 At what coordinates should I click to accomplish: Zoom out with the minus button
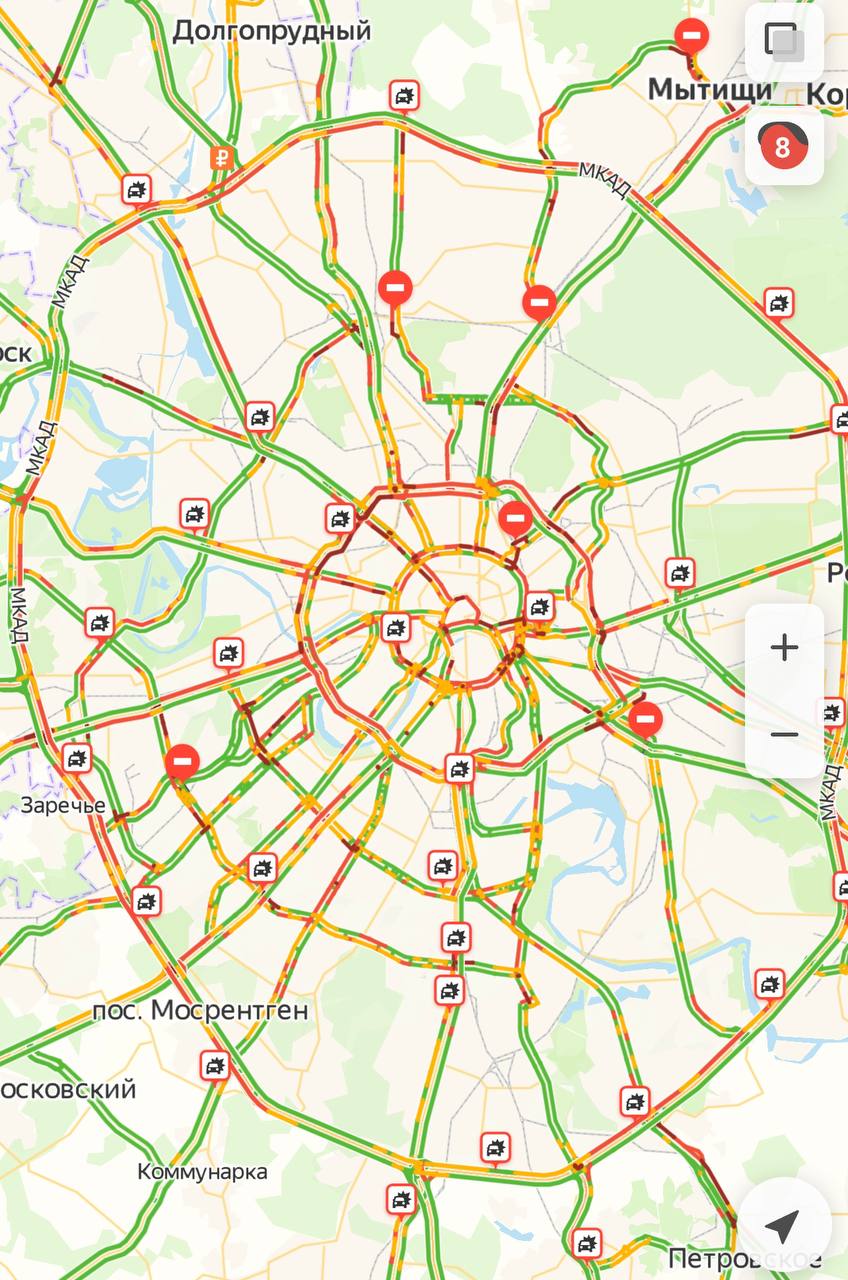(x=784, y=735)
